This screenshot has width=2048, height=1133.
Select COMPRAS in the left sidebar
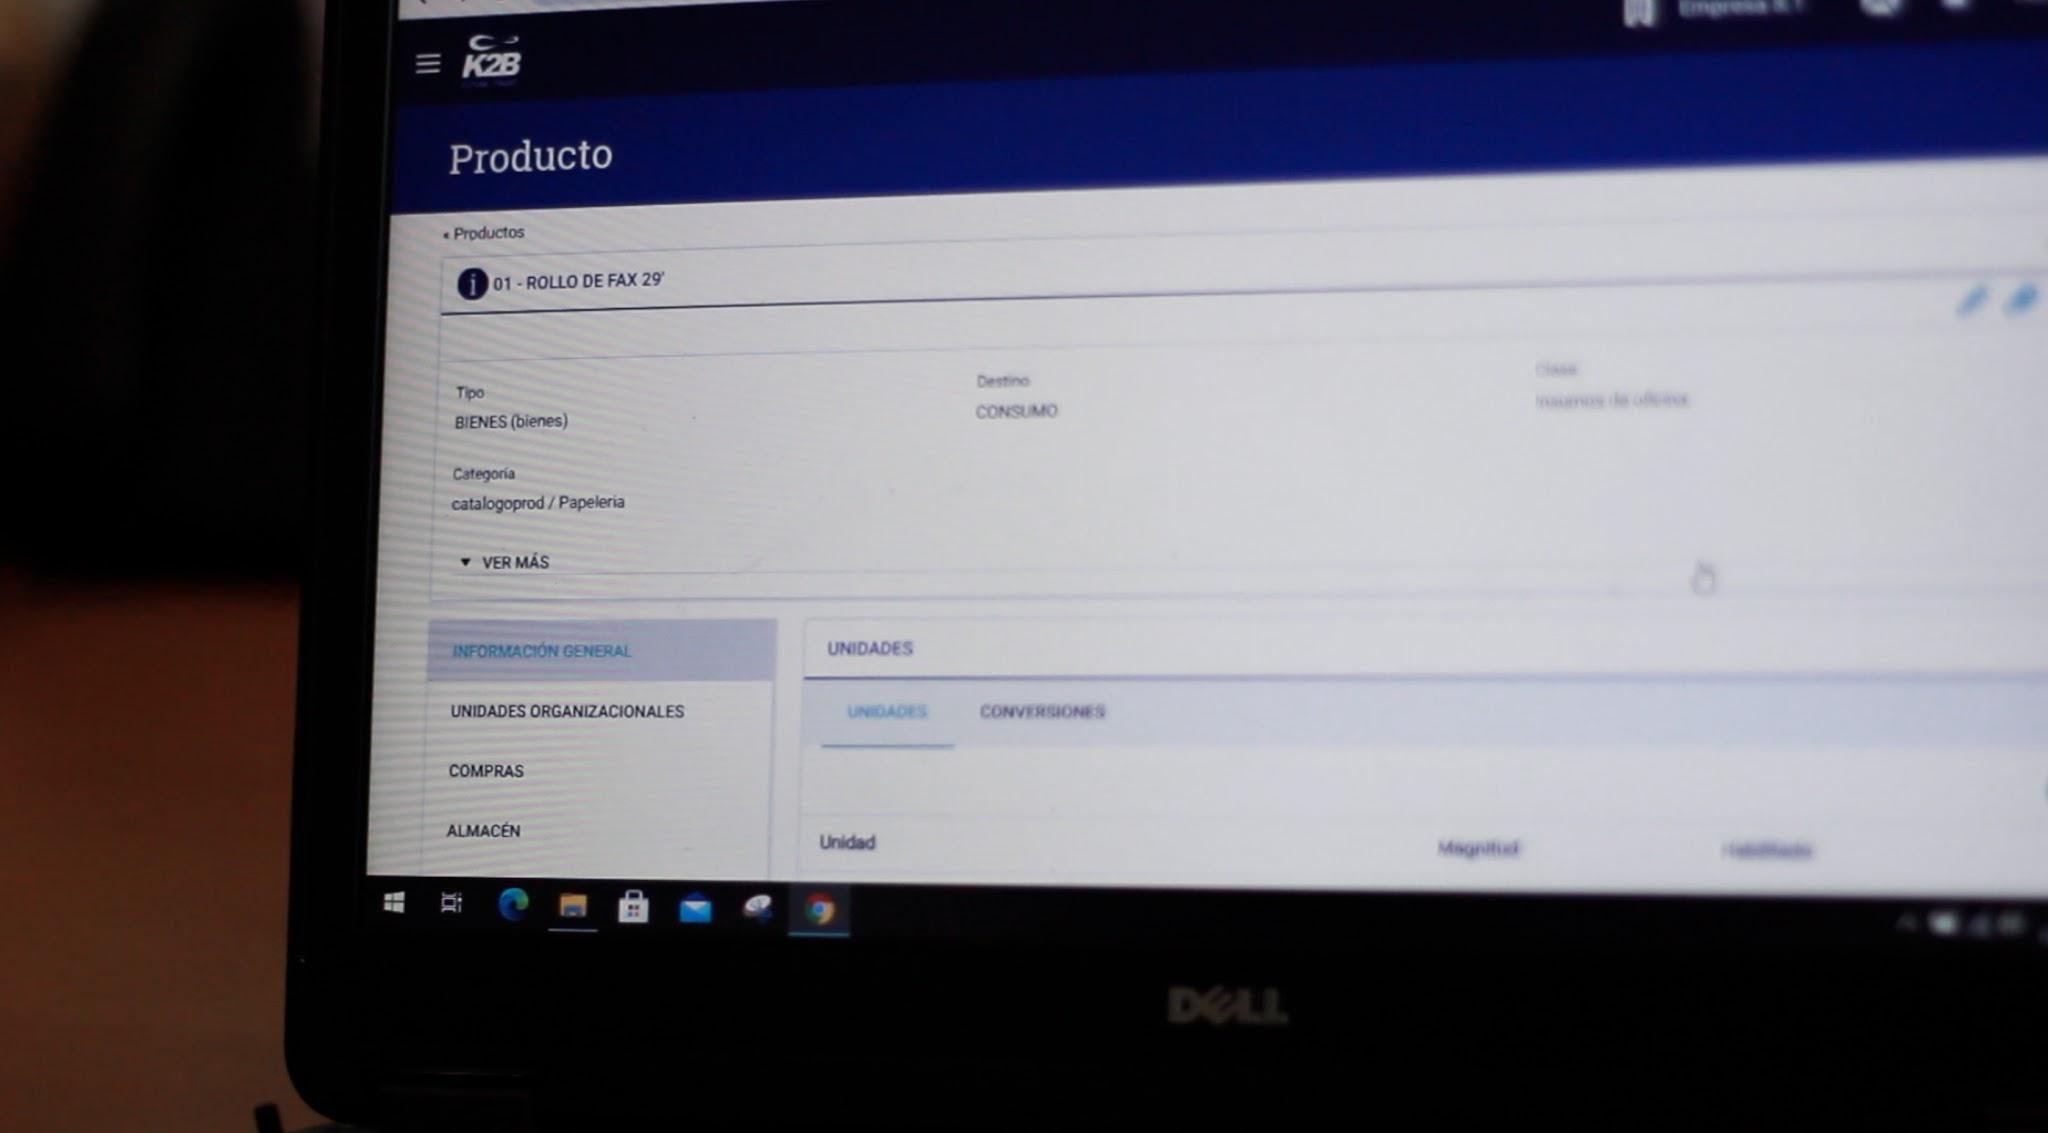pos(487,771)
